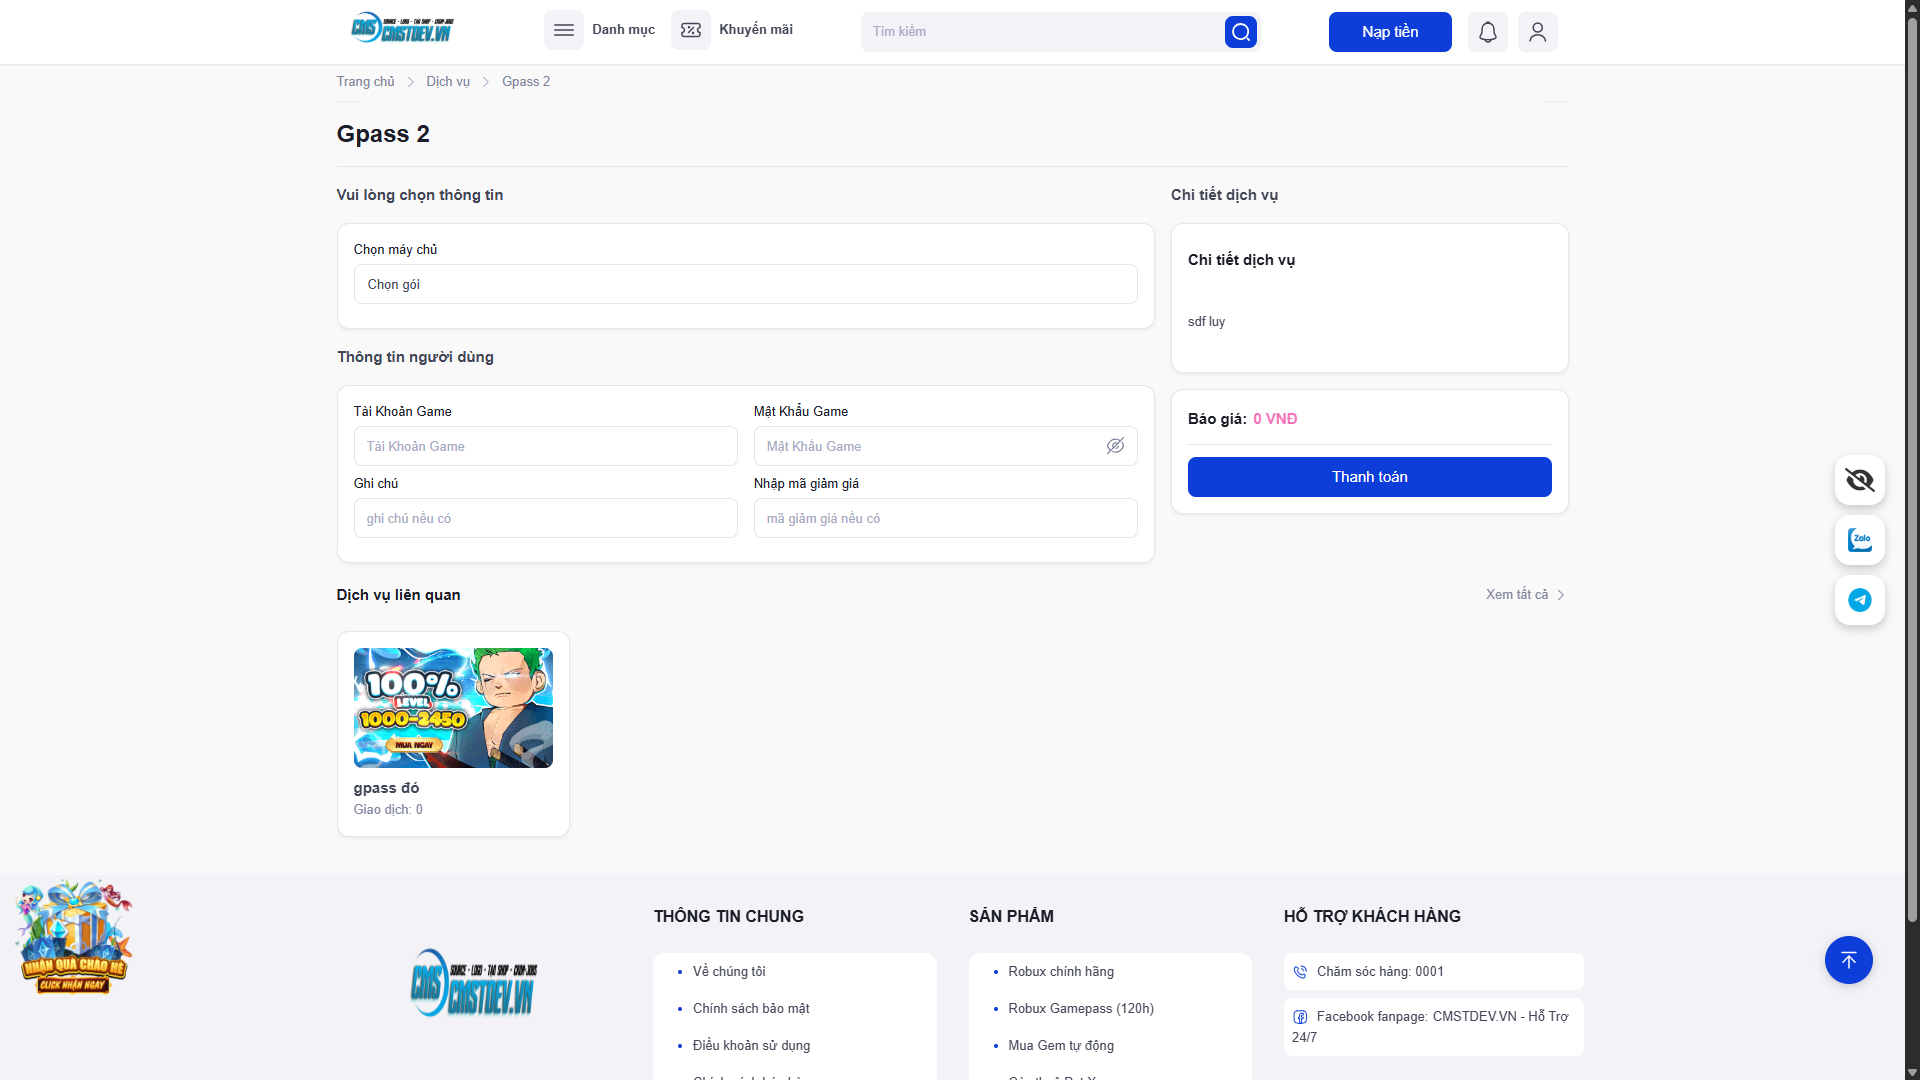The image size is (1920, 1080).
Task: Open the user account profile icon
Action: pyautogui.click(x=1537, y=32)
